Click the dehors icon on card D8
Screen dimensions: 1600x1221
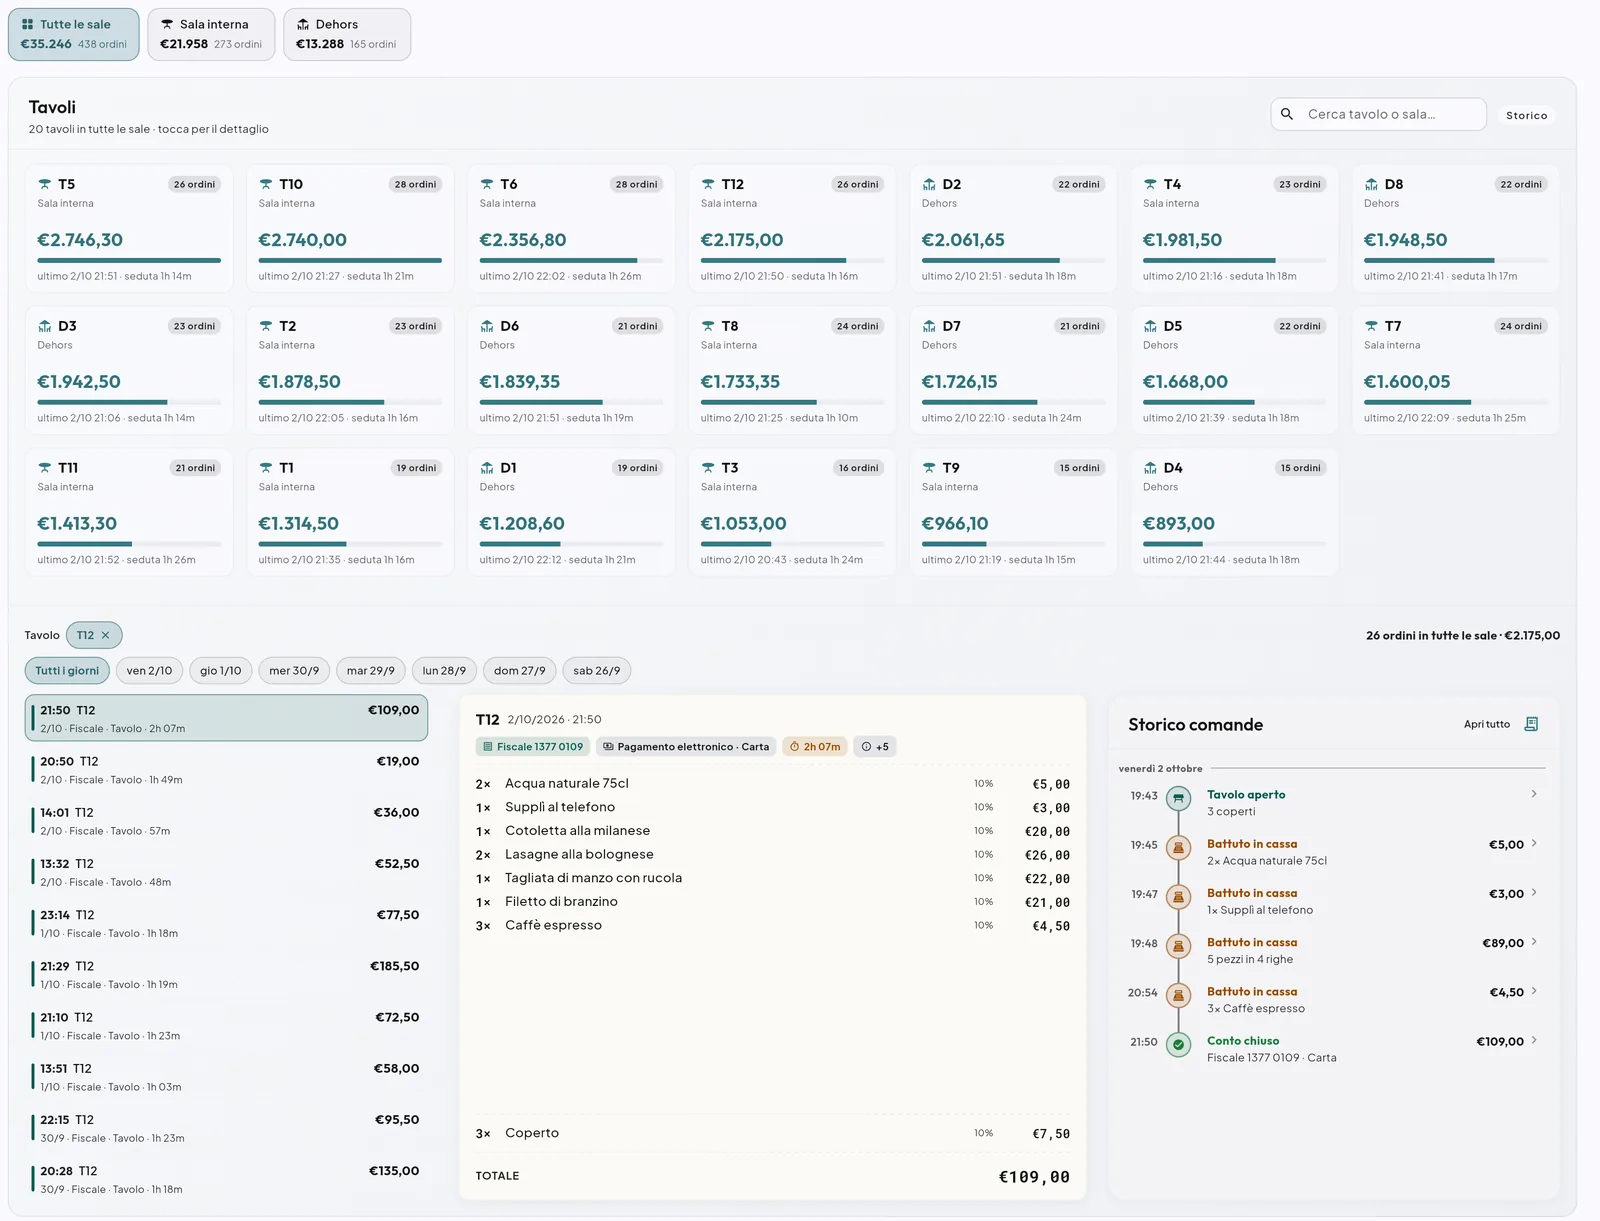[x=1371, y=184]
